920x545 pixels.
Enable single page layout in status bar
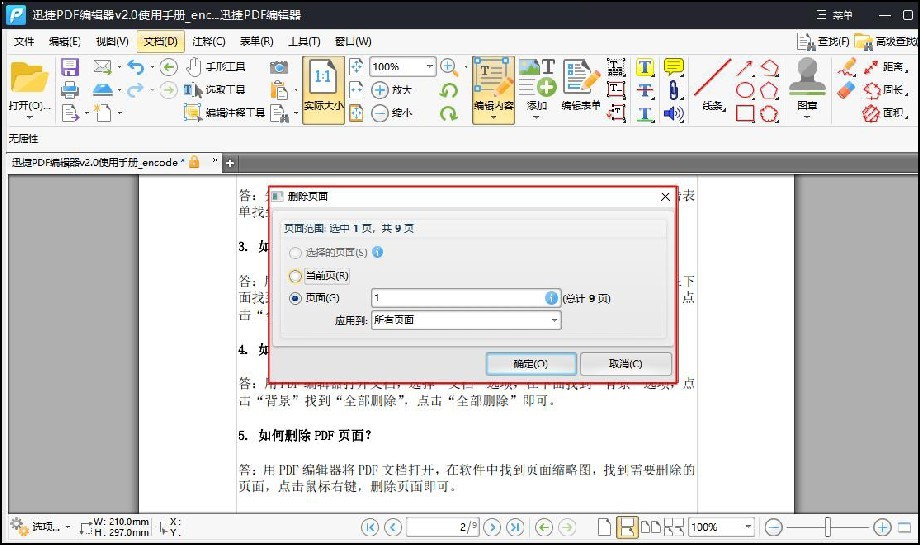click(x=604, y=527)
